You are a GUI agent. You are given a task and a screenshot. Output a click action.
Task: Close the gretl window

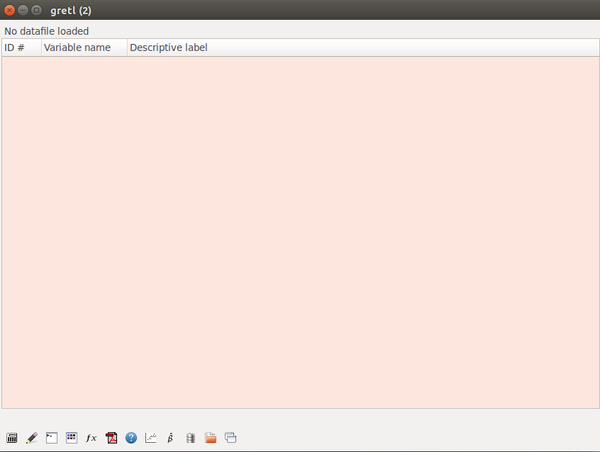(x=10, y=10)
